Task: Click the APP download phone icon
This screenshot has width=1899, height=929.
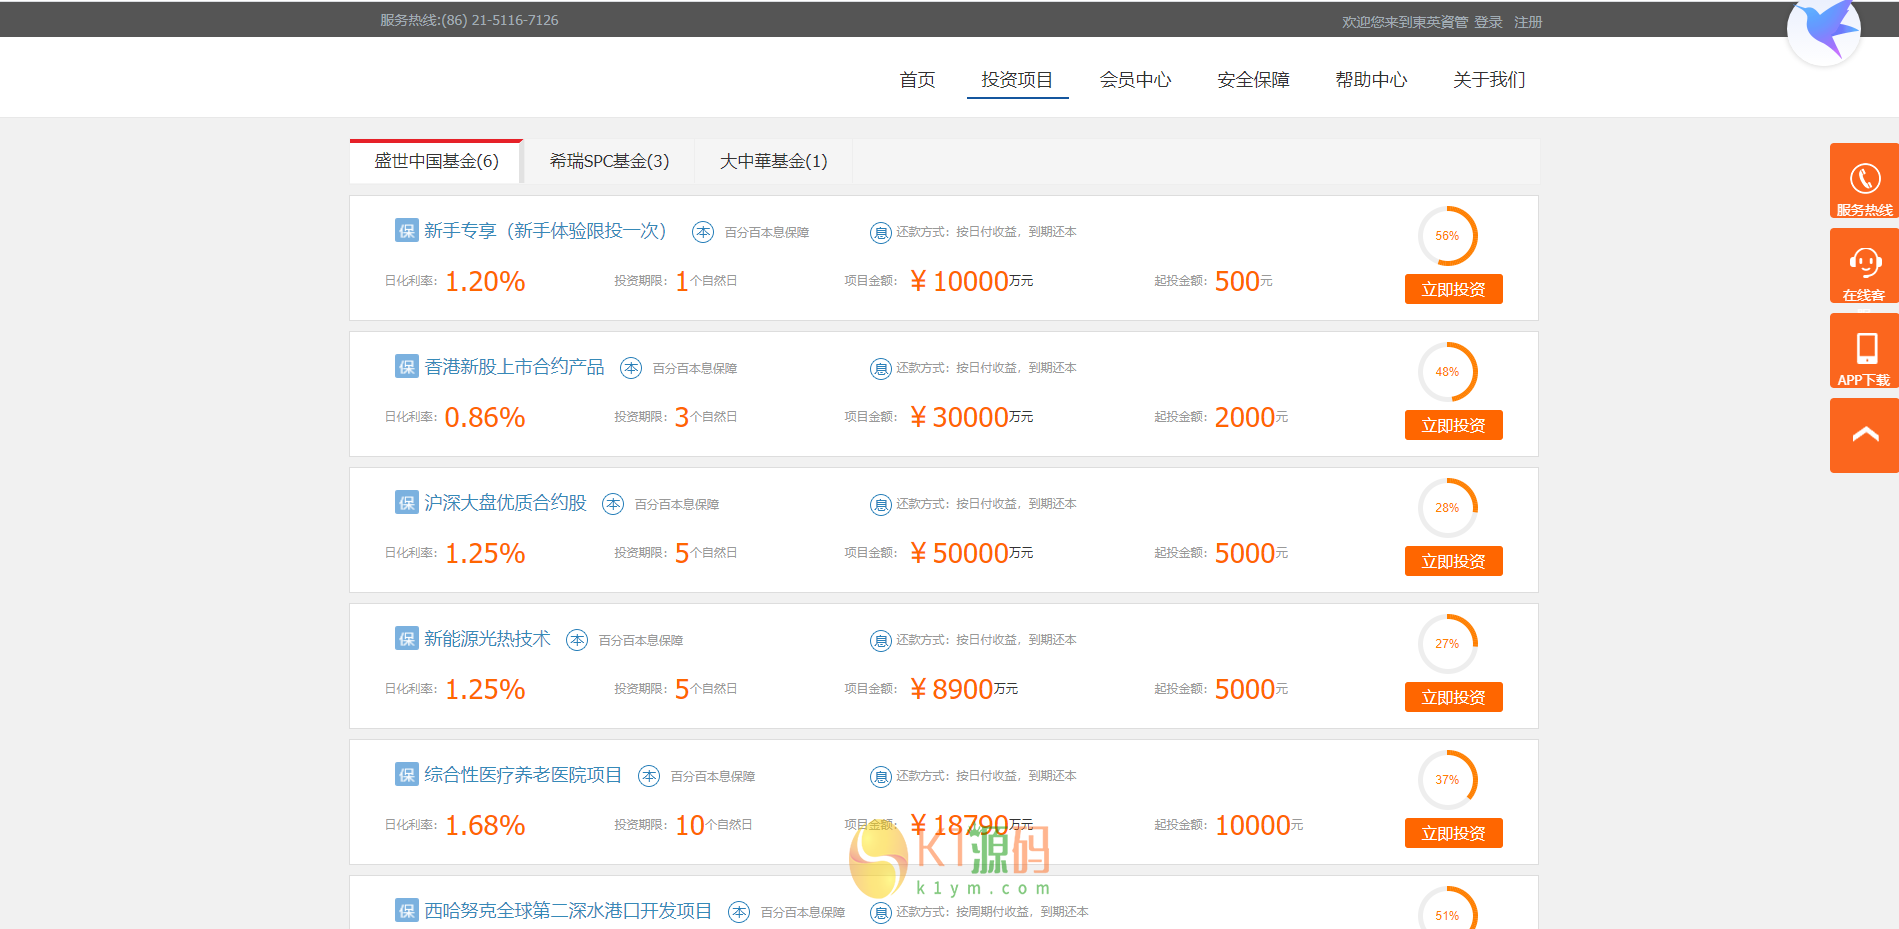Action: click(1865, 348)
